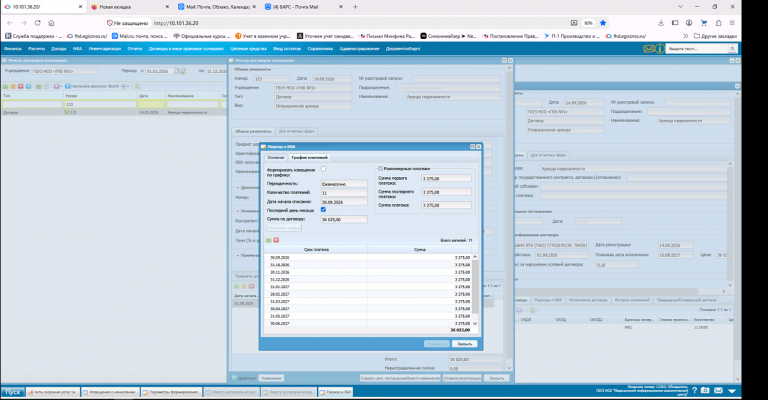Click the Пуск button
The width and height of the screenshot is (768, 400).
[13, 392]
